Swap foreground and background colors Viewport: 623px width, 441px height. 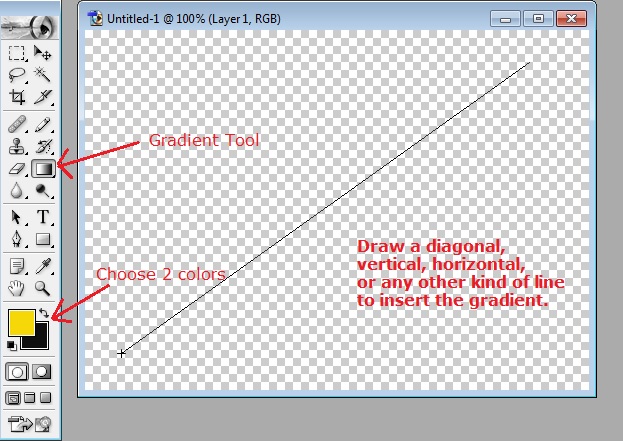[x=44, y=313]
